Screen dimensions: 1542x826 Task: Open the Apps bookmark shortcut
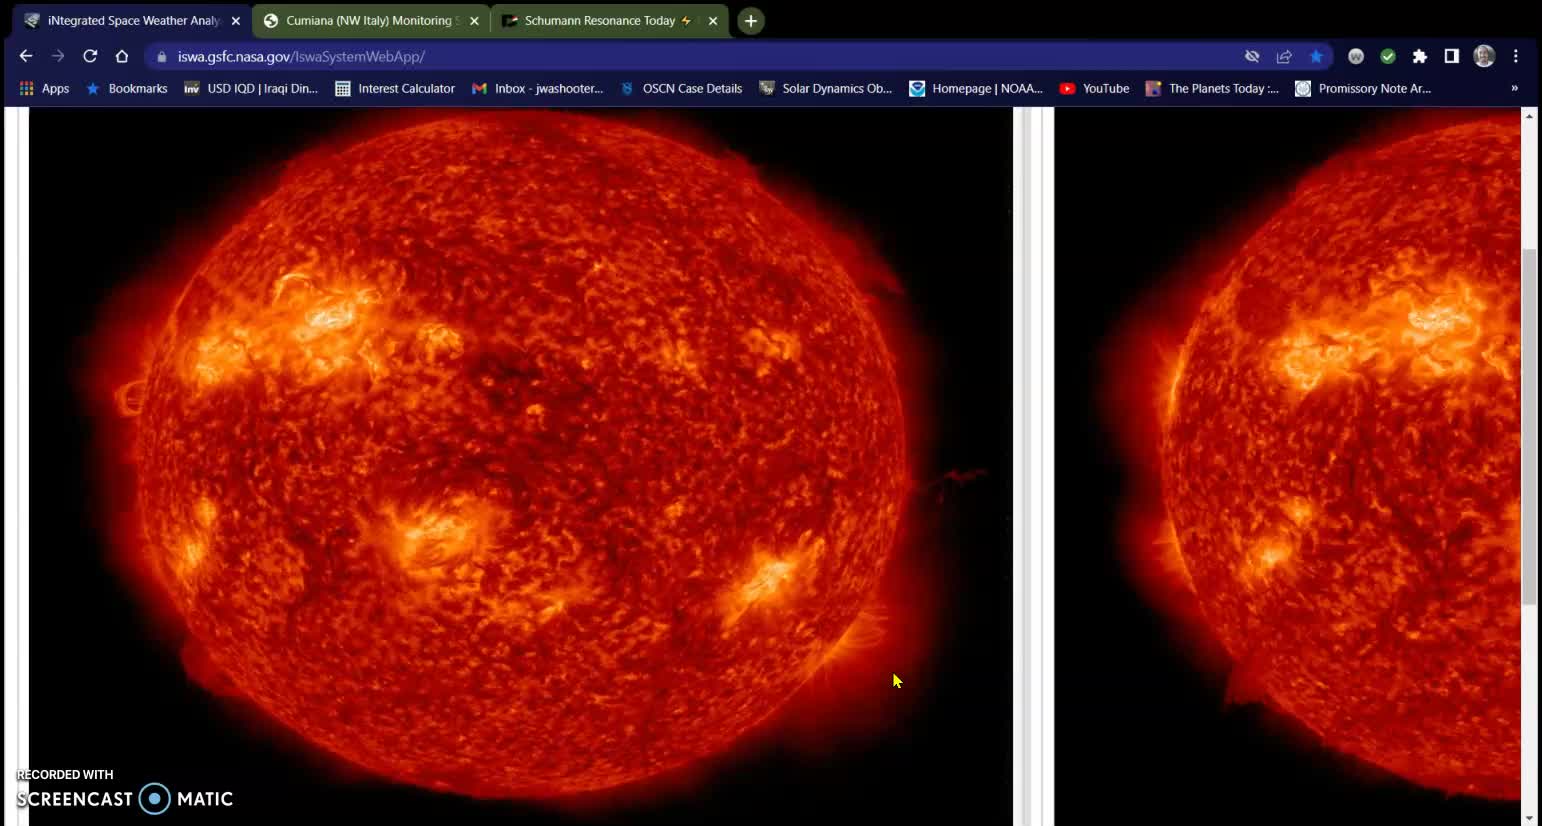(44, 88)
